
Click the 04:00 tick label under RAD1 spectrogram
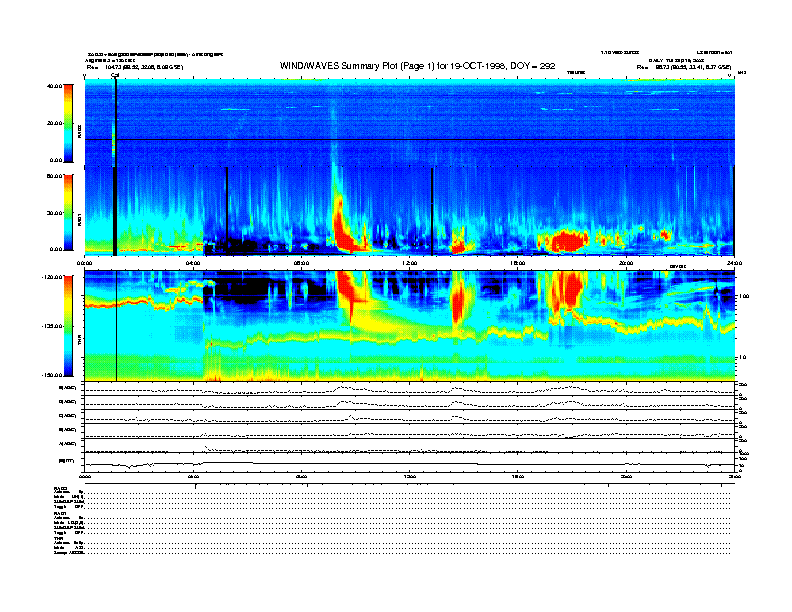193,263
